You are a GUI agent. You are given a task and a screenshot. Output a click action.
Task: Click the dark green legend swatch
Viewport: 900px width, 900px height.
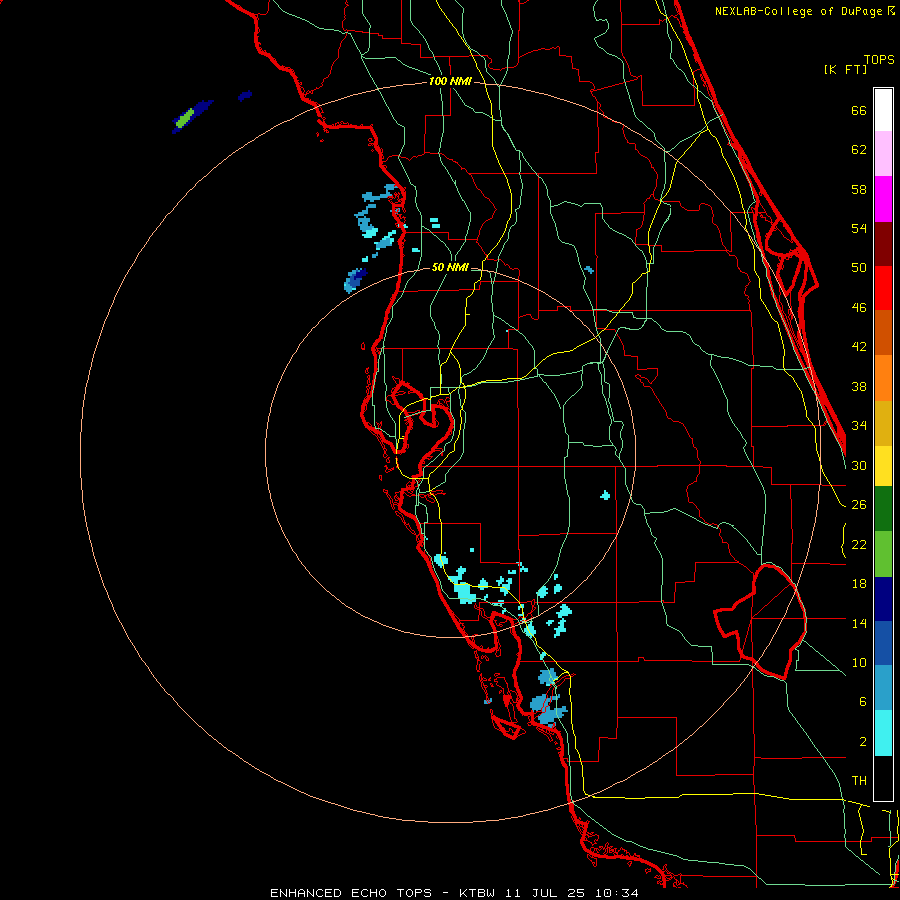[883, 509]
